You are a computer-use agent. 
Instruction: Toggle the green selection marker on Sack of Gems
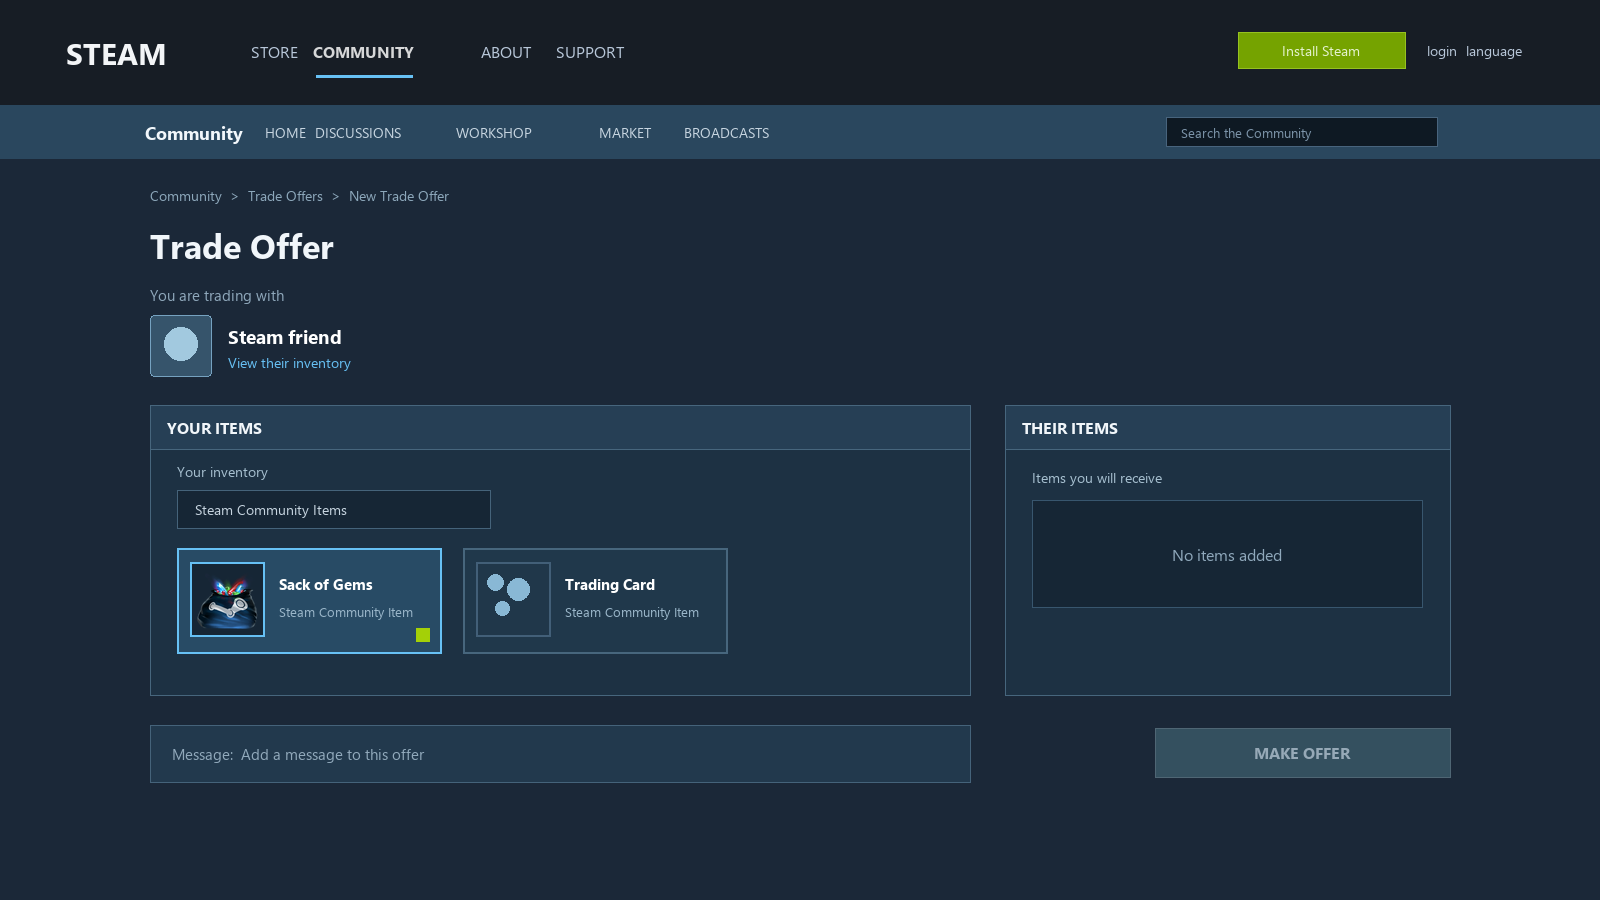[423, 635]
